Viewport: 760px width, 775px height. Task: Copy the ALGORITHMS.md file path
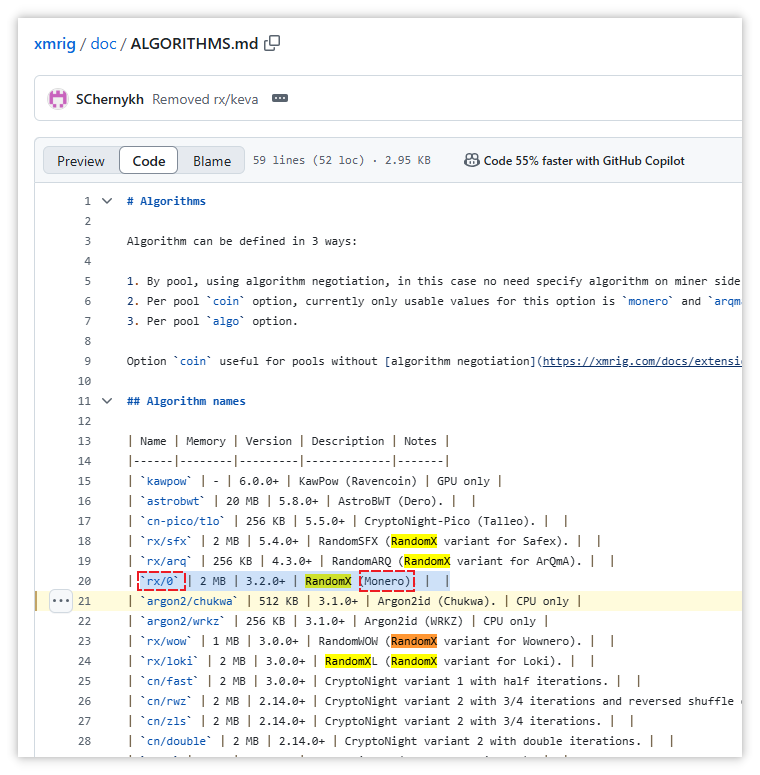pos(272,43)
